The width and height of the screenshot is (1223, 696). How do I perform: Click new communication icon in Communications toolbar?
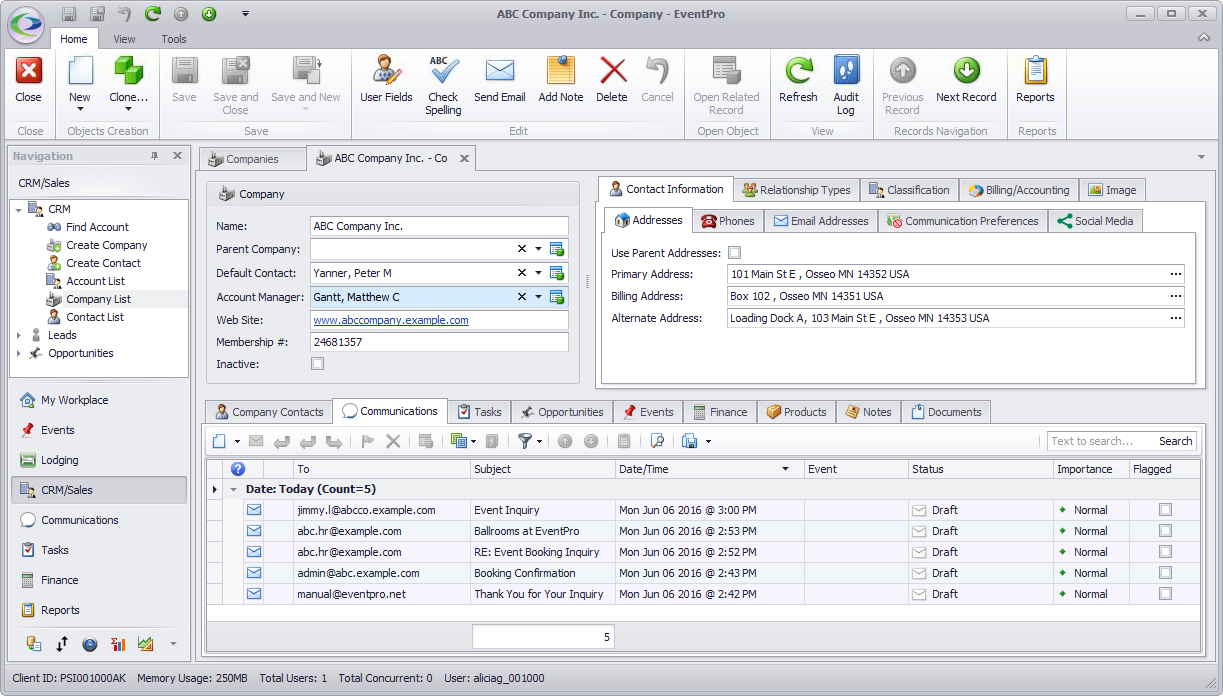[x=220, y=441]
